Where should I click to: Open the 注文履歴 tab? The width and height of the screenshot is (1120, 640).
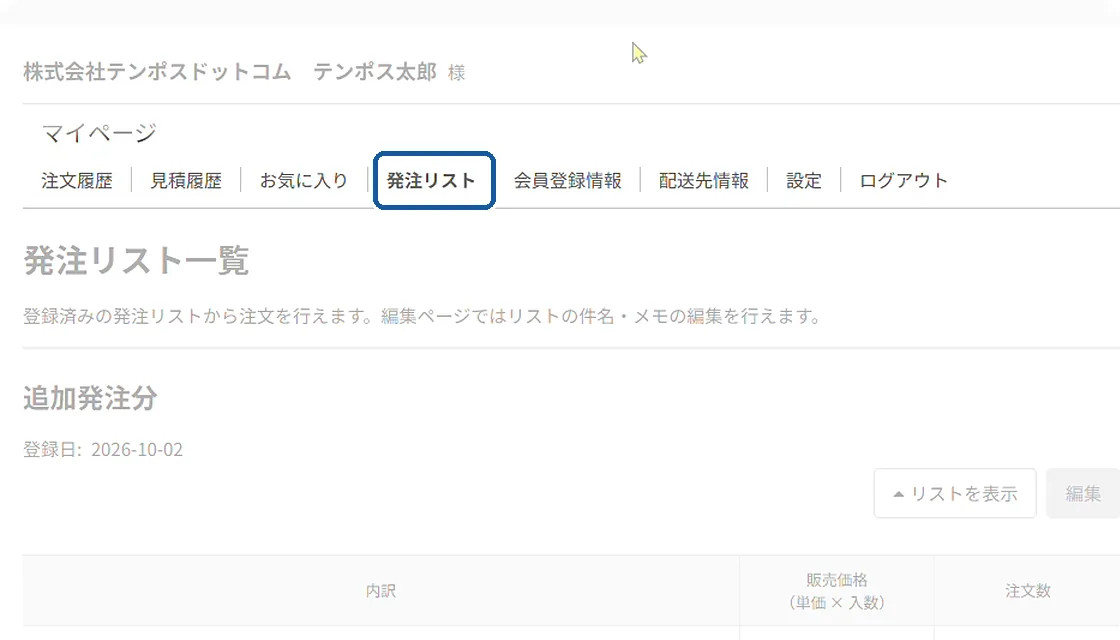coord(76,181)
